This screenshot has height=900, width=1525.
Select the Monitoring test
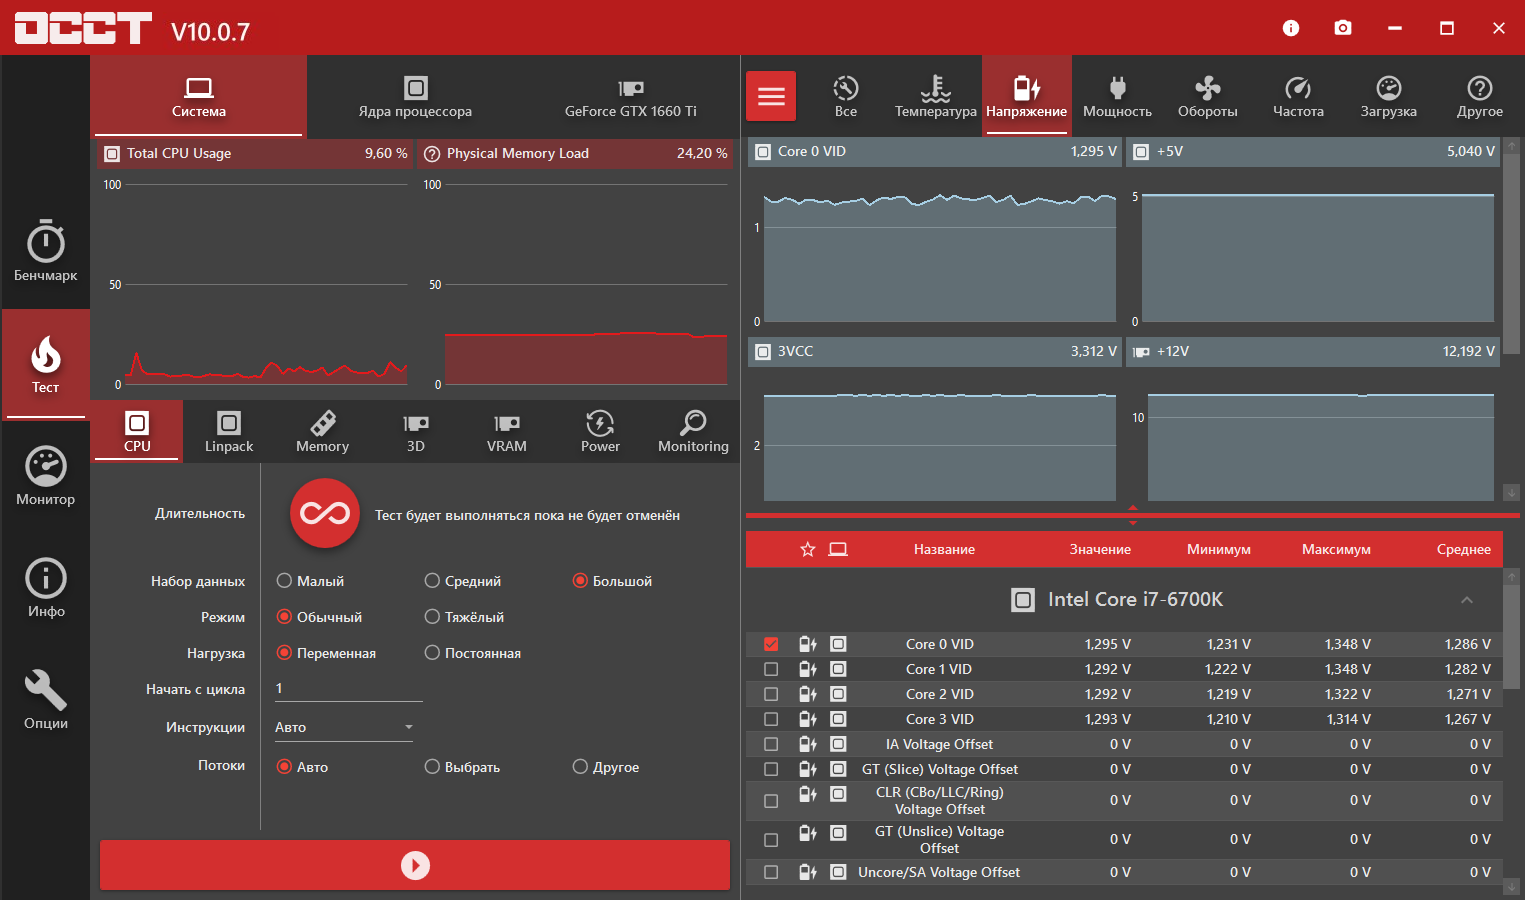[x=693, y=431]
